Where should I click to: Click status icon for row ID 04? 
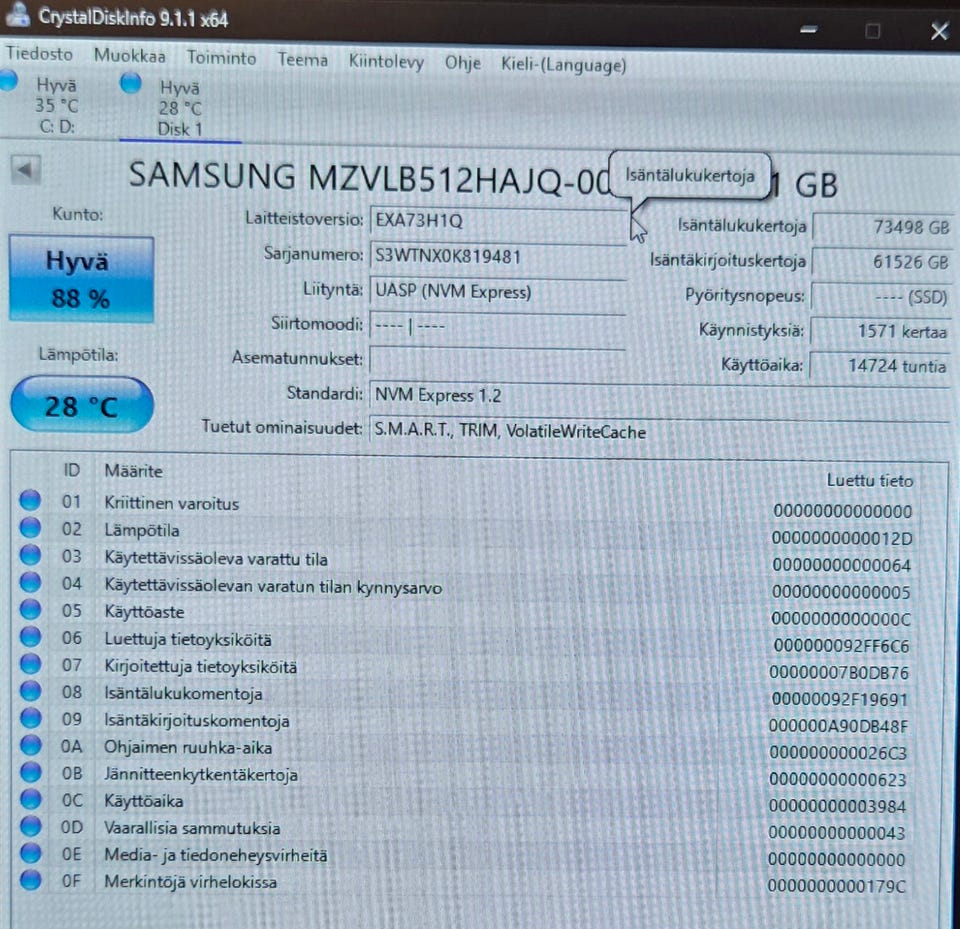pos(30,582)
